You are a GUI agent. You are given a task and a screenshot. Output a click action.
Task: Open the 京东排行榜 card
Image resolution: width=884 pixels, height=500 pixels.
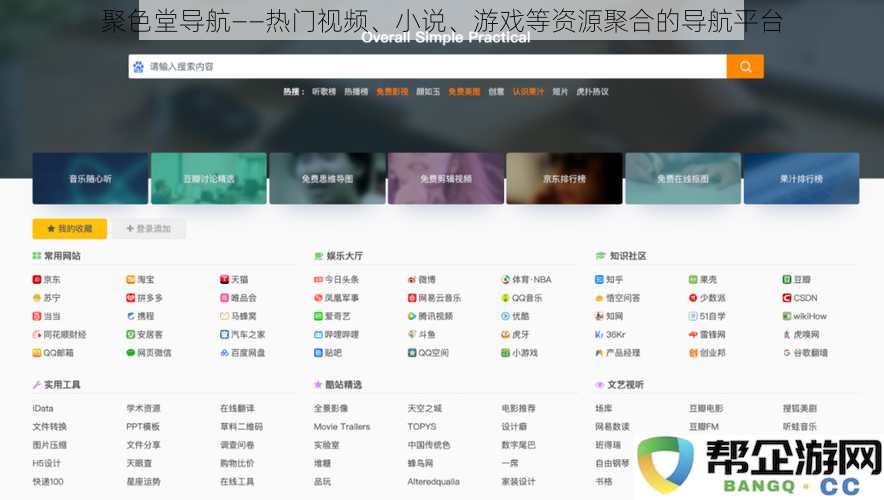point(564,179)
